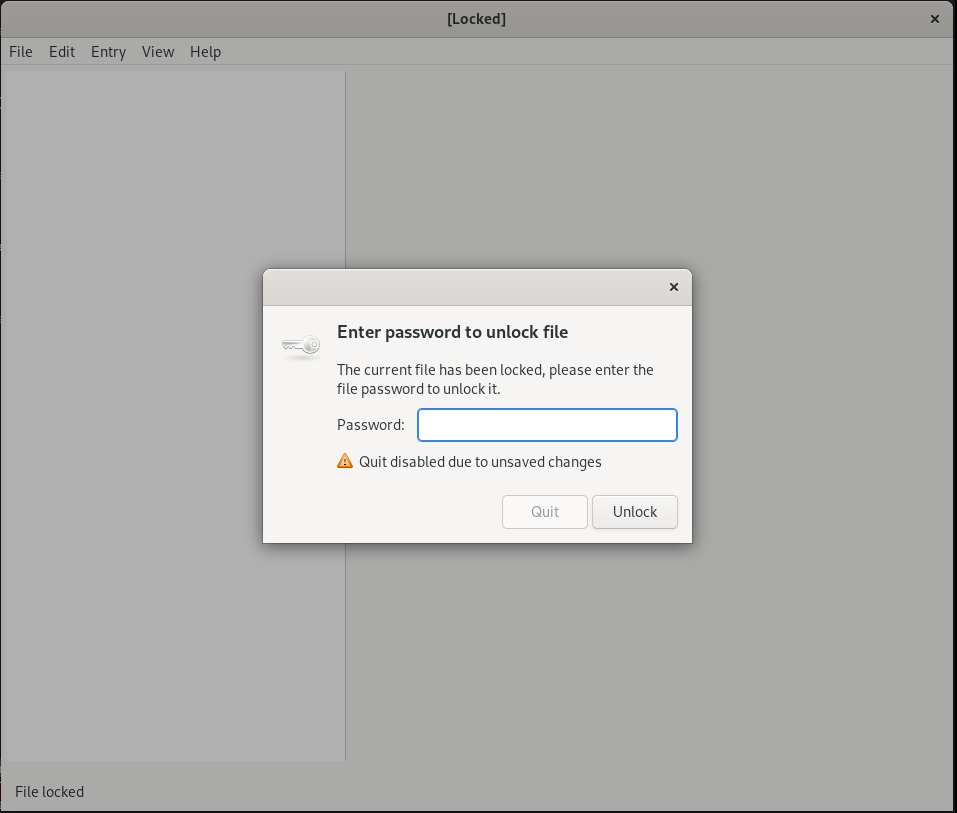Click the unlock dialog's blank title bar
Viewport: 957px width, 813px height.
point(460,287)
